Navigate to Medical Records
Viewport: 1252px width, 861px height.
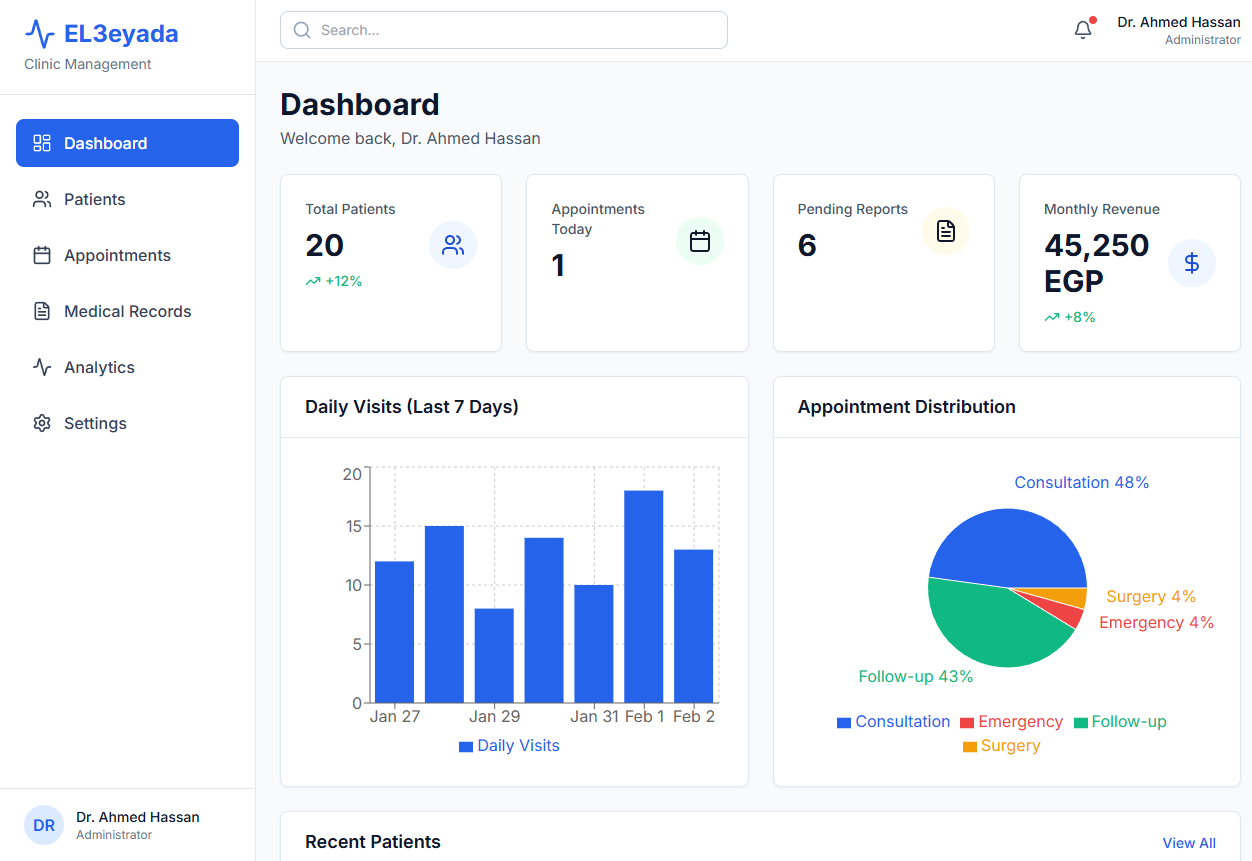pyautogui.click(x=127, y=311)
